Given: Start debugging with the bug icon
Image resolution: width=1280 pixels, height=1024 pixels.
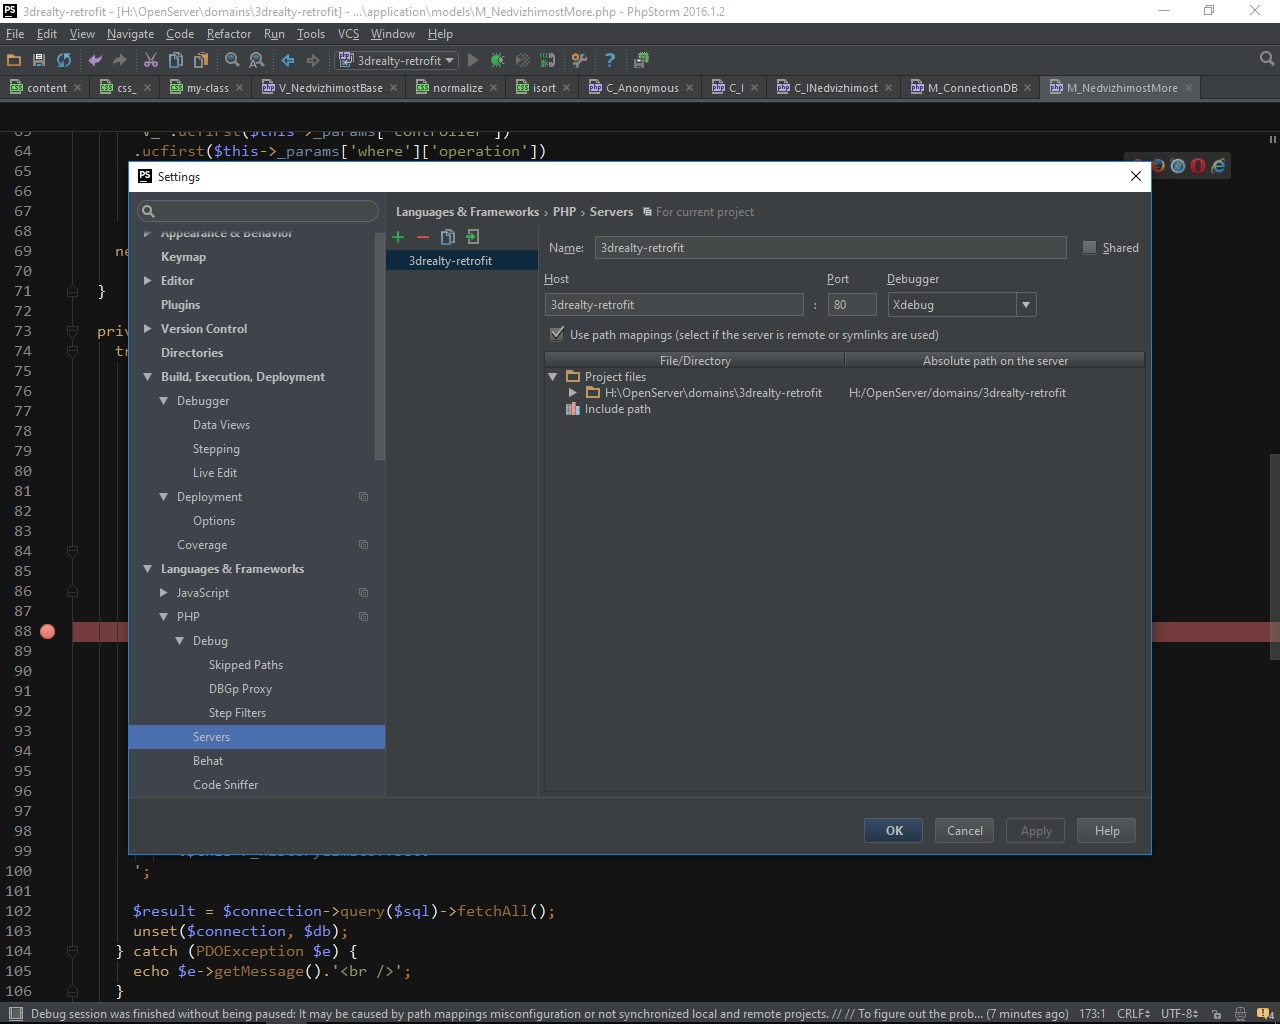Looking at the screenshot, I should pyautogui.click(x=497, y=60).
